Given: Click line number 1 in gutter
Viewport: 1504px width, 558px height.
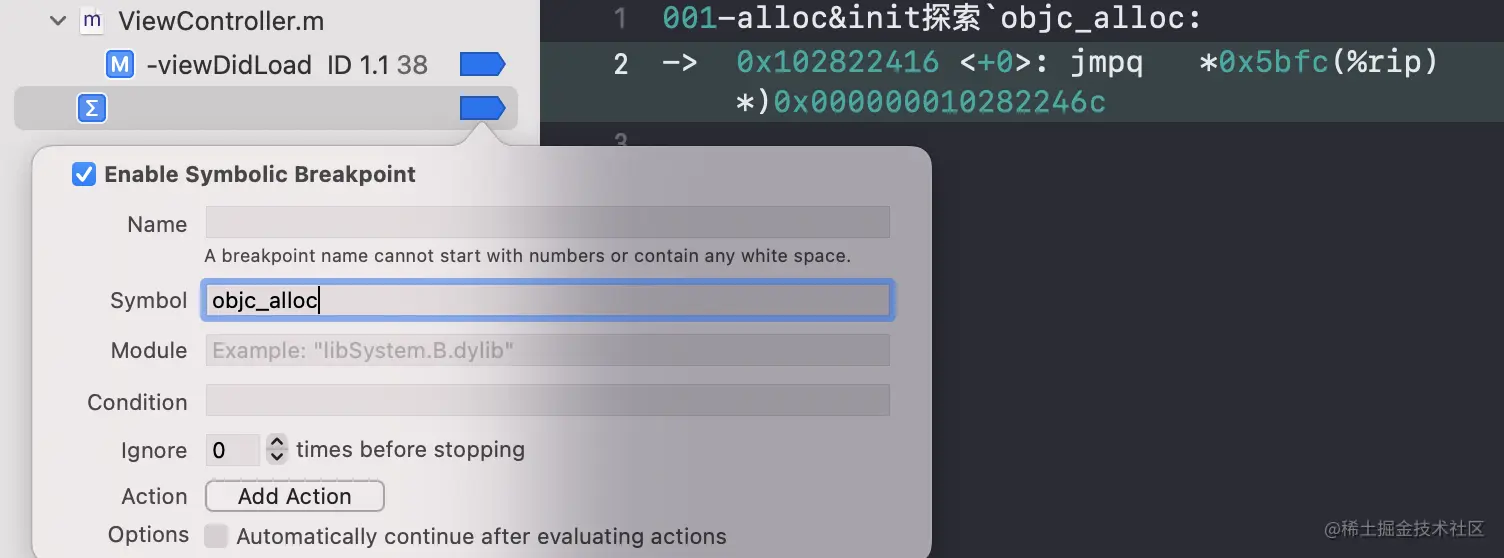Looking at the screenshot, I should 621,18.
